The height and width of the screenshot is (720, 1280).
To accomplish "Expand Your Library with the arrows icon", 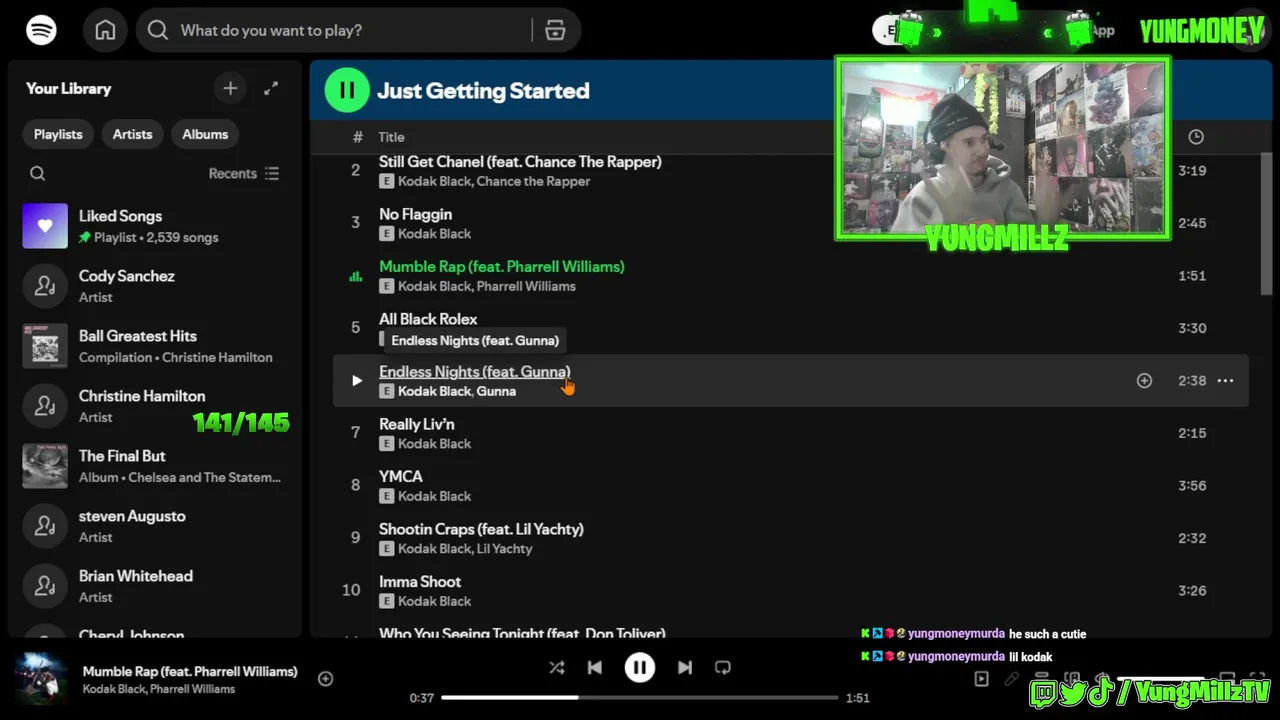I will pyautogui.click(x=271, y=88).
